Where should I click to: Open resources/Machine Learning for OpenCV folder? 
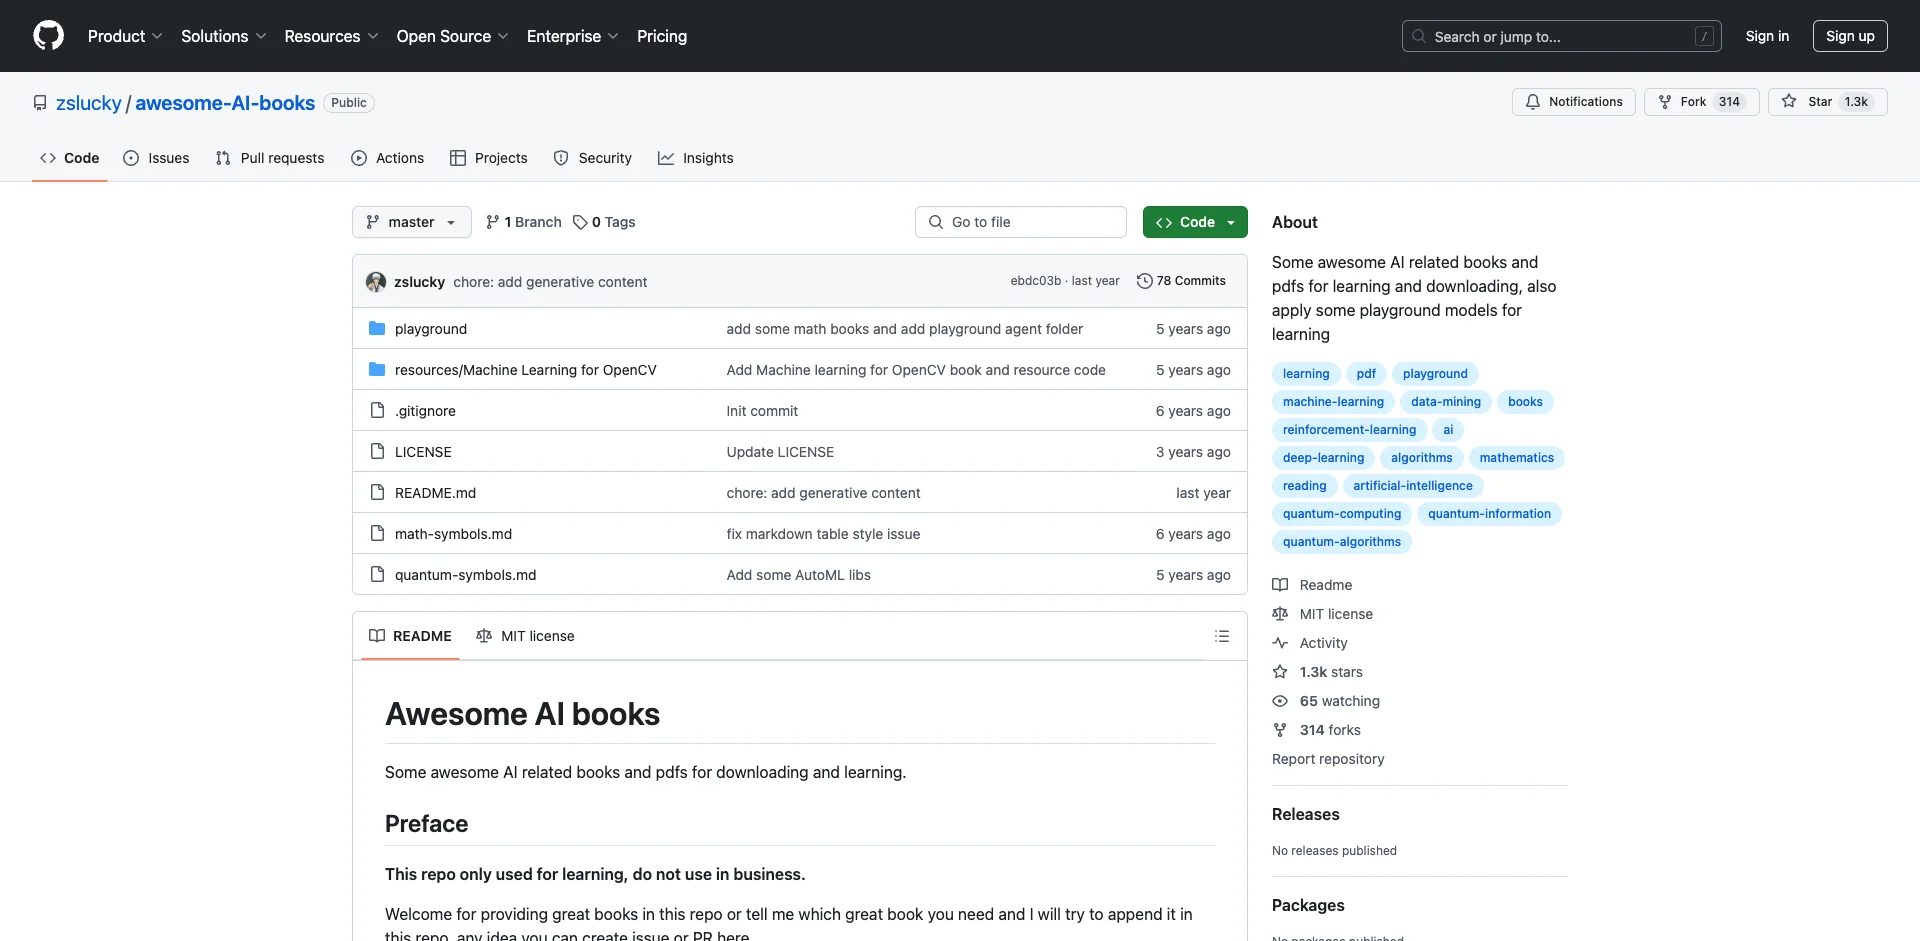[x=526, y=370]
